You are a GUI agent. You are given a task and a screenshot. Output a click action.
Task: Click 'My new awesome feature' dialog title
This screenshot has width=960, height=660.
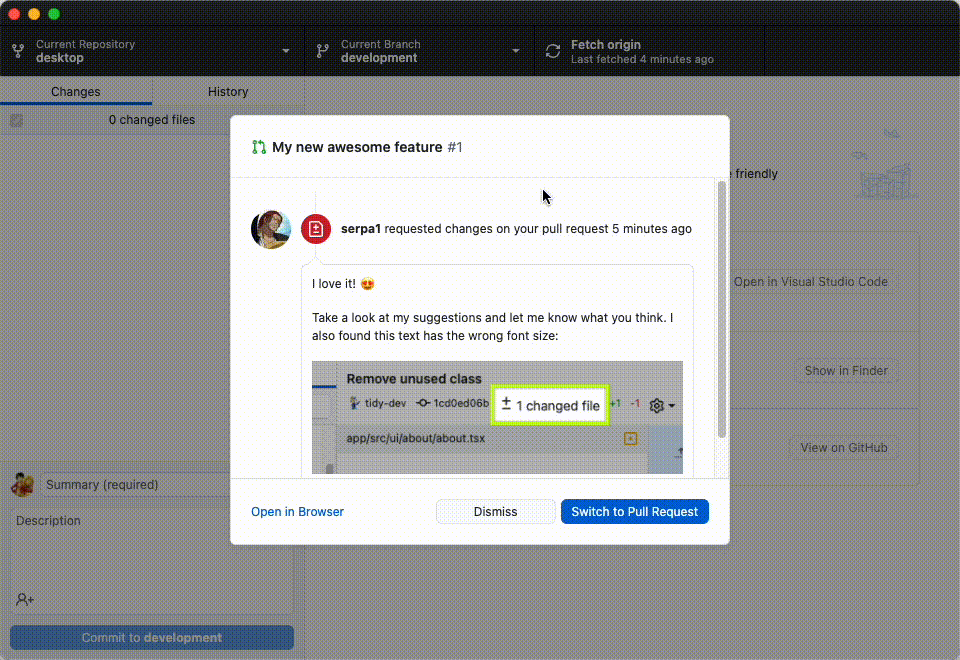[x=357, y=147]
